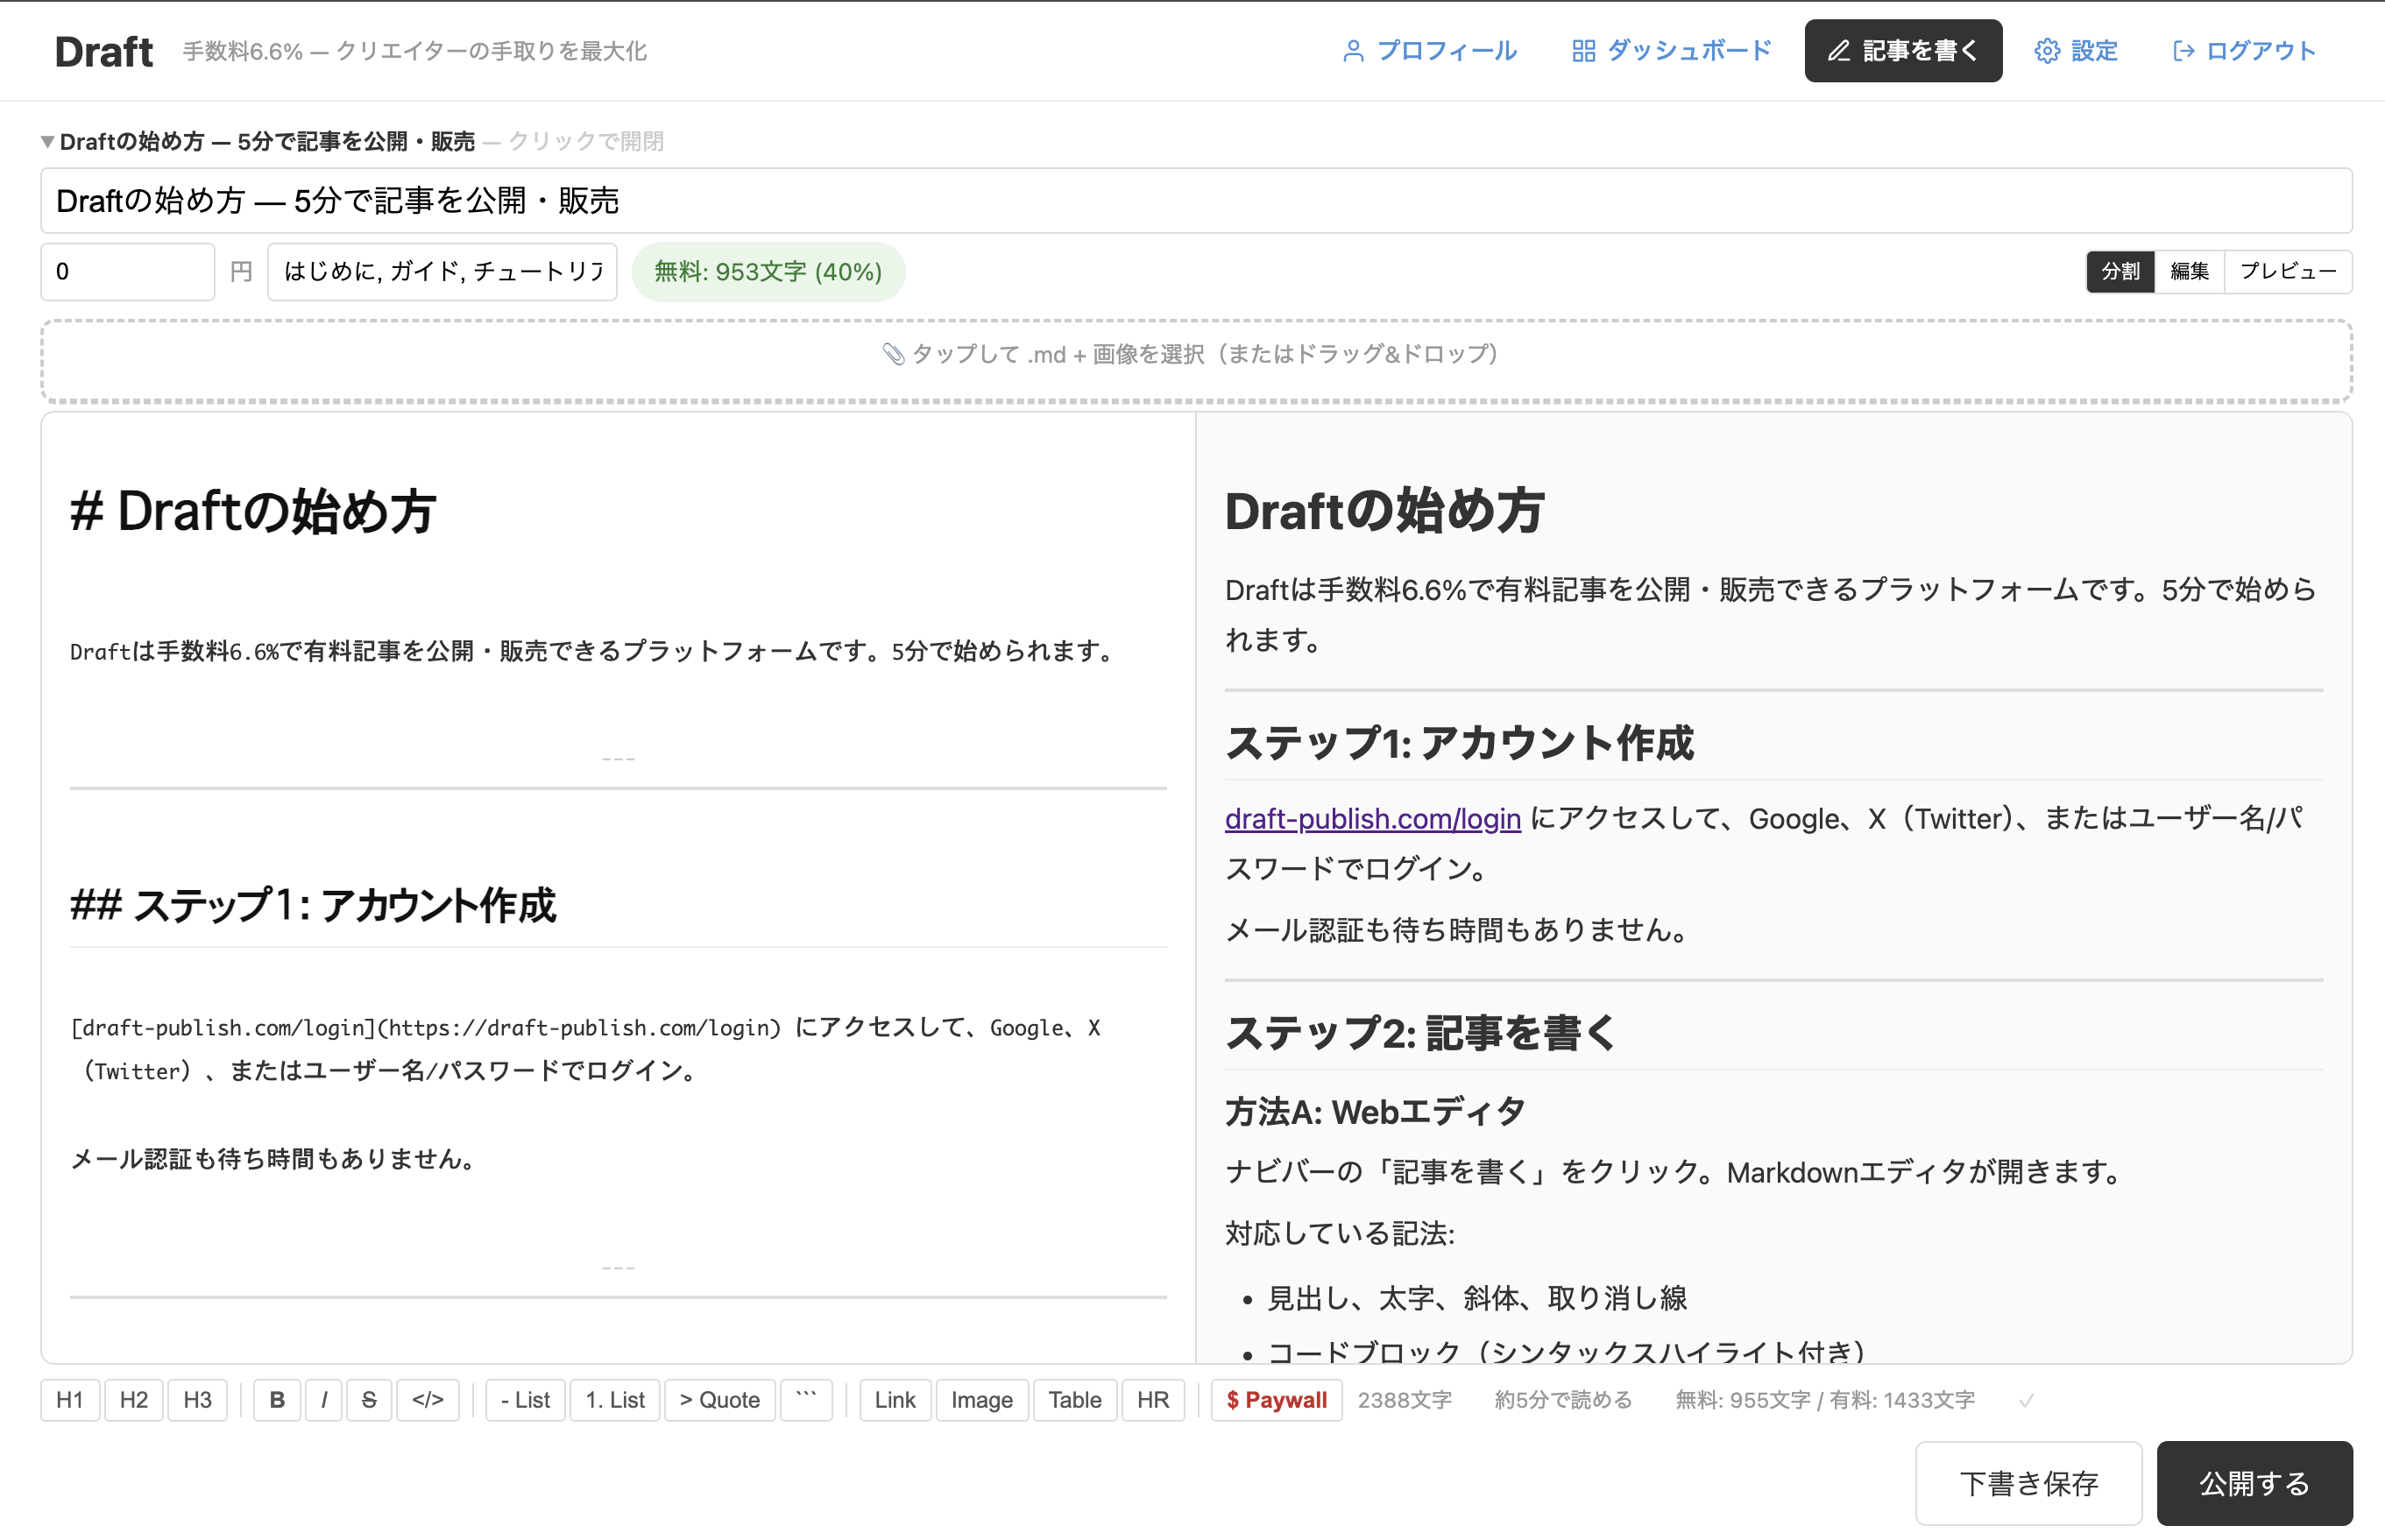2385x1540 pixels.
Task: Click preview subheading 方法A: Webエディタ
Action: click(x=1375, y=1111)
